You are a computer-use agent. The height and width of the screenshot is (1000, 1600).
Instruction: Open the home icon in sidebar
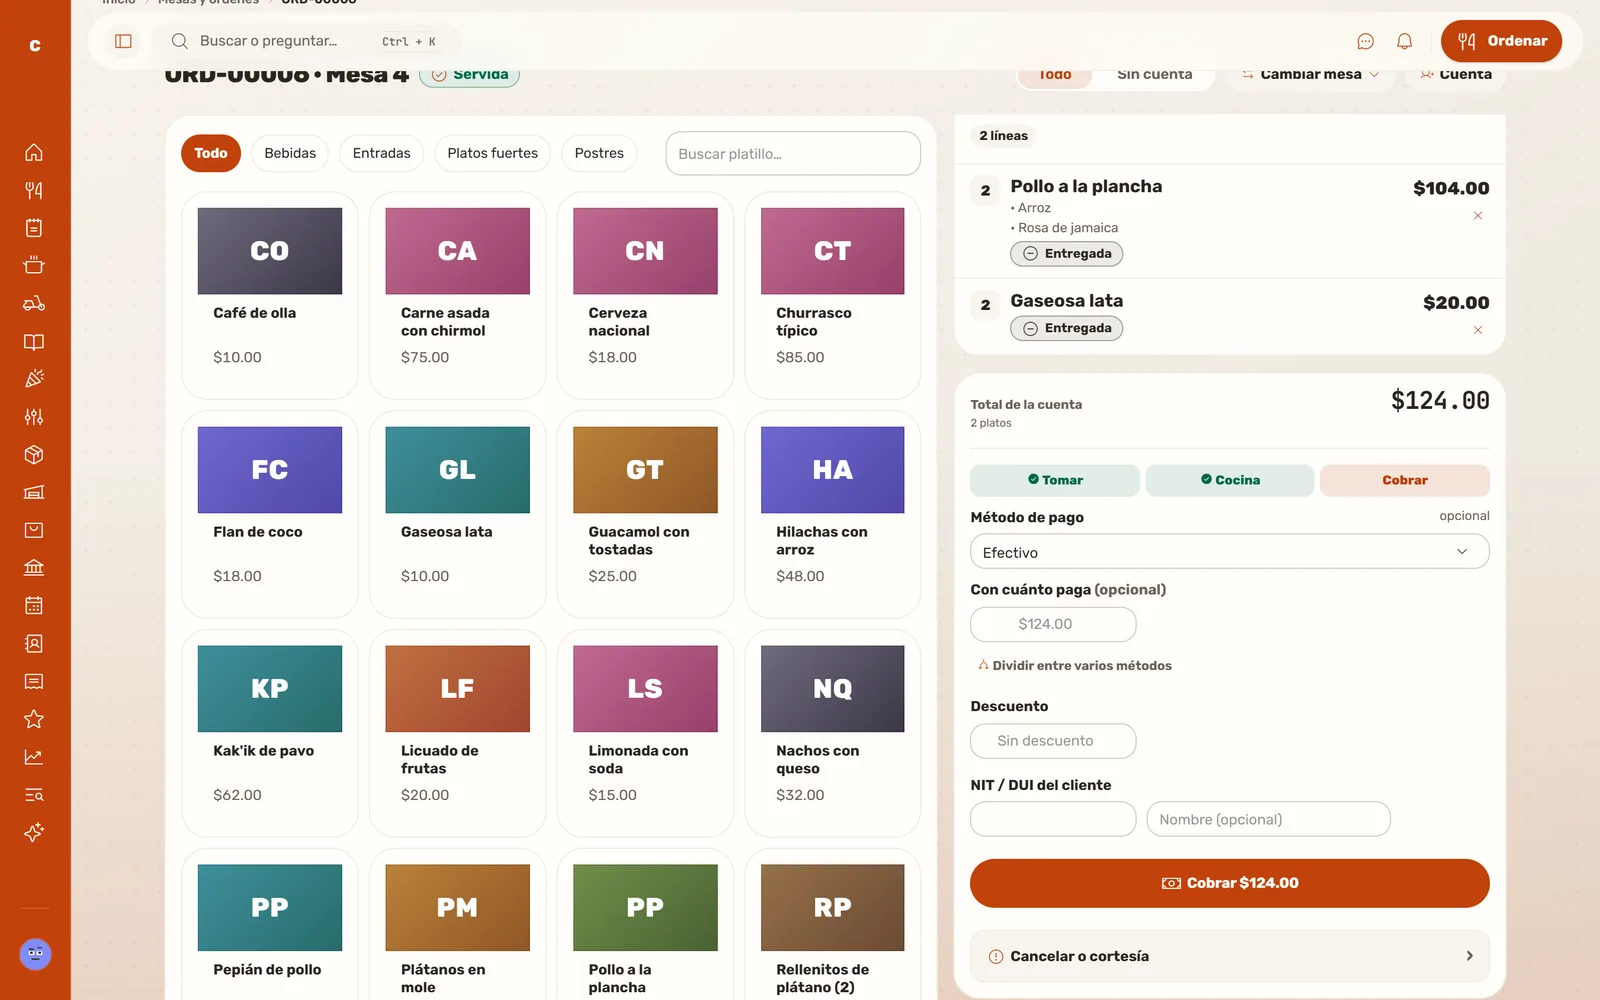pyautogui.click(x=34, y=152)
